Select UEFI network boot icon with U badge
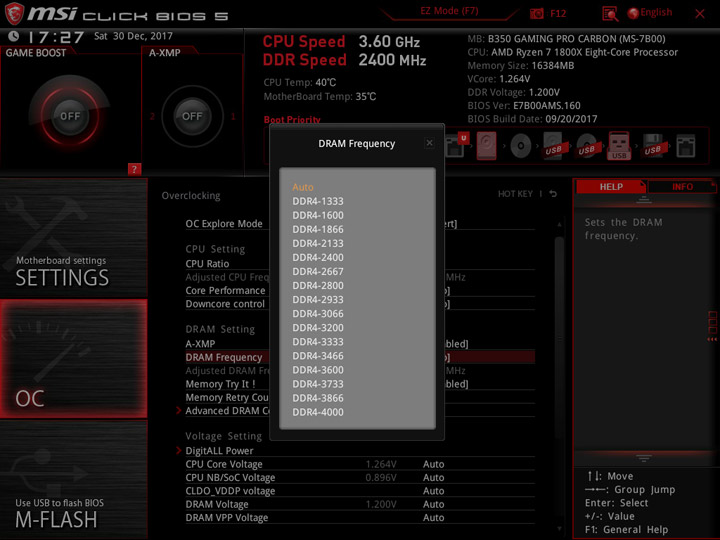720x540 pixels. coord(456,145)
